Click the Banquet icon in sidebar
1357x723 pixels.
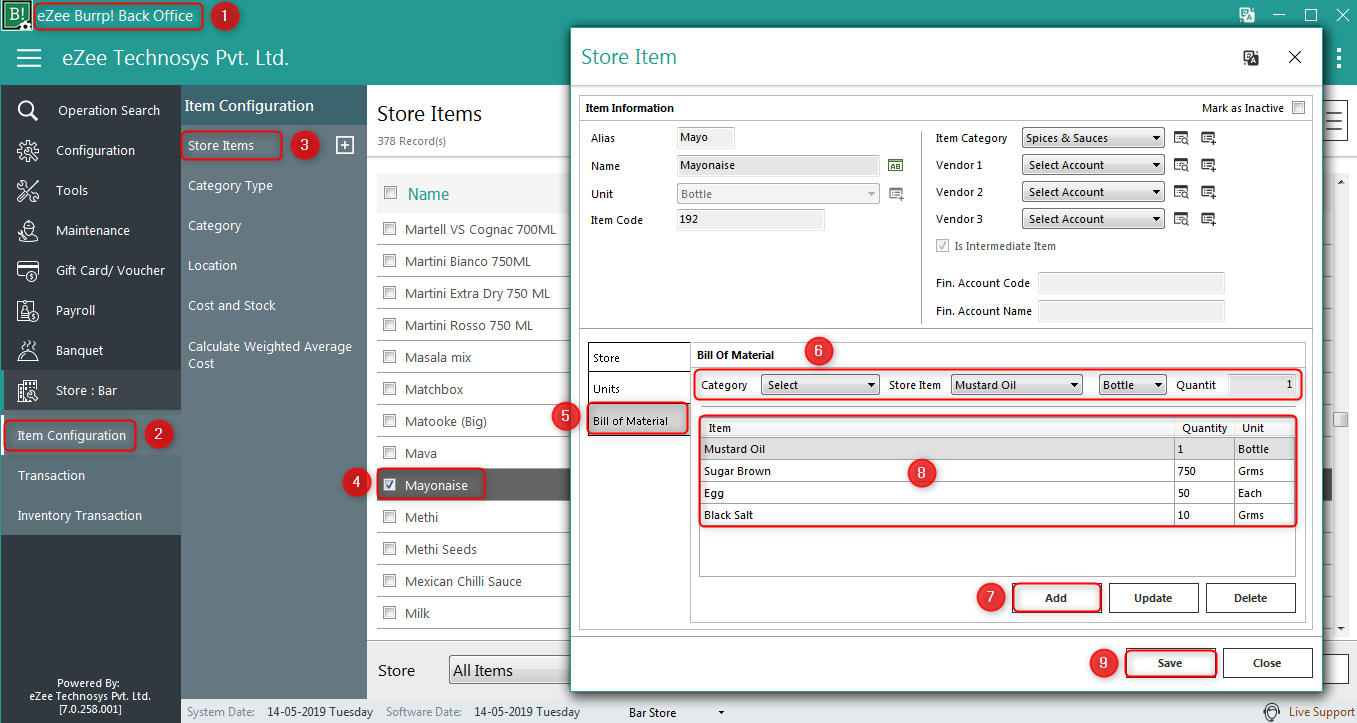tap(28, 350)
